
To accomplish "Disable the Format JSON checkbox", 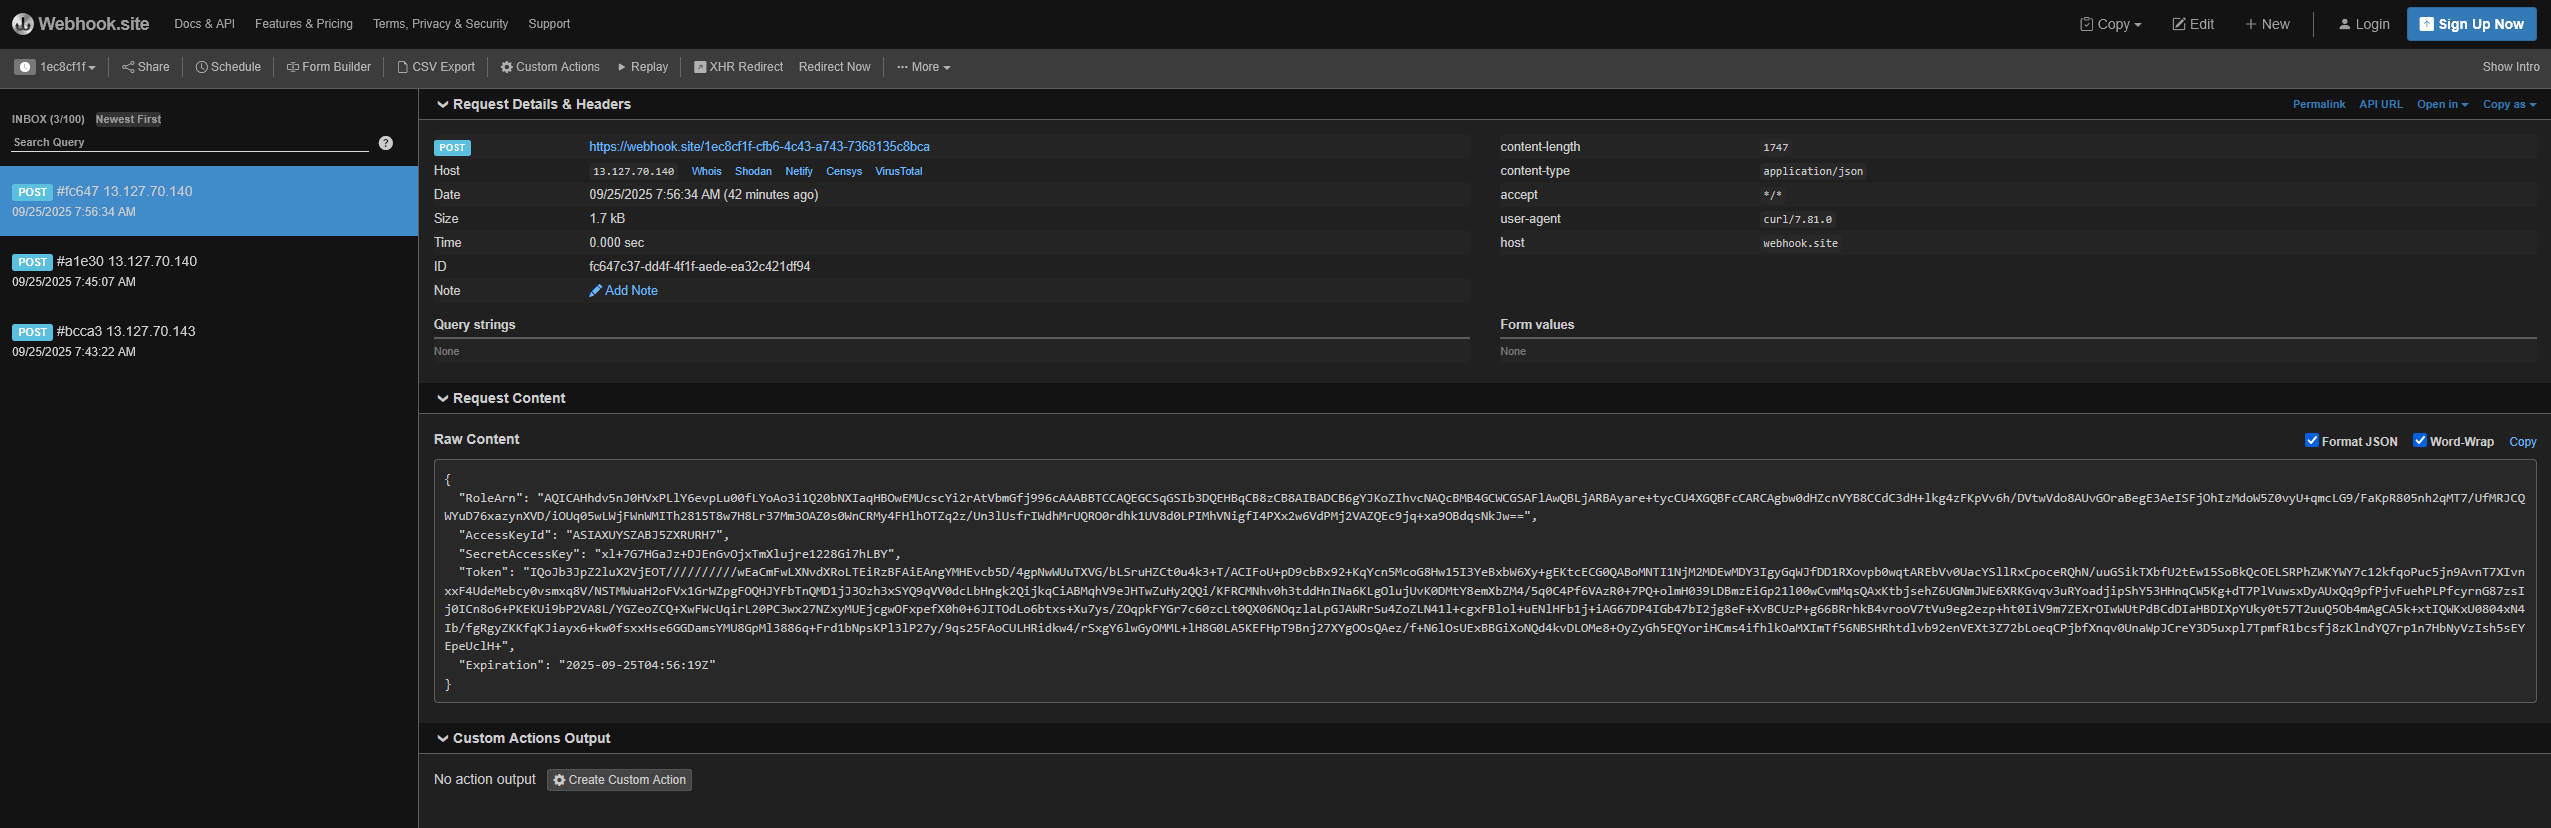I will coord(2311,441).
